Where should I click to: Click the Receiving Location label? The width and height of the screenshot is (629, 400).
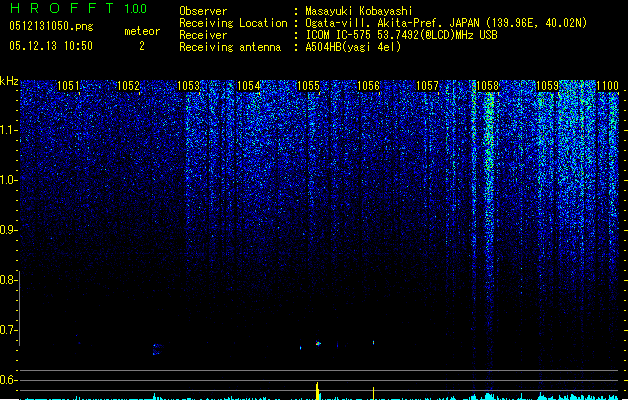(x=233, y=23)
